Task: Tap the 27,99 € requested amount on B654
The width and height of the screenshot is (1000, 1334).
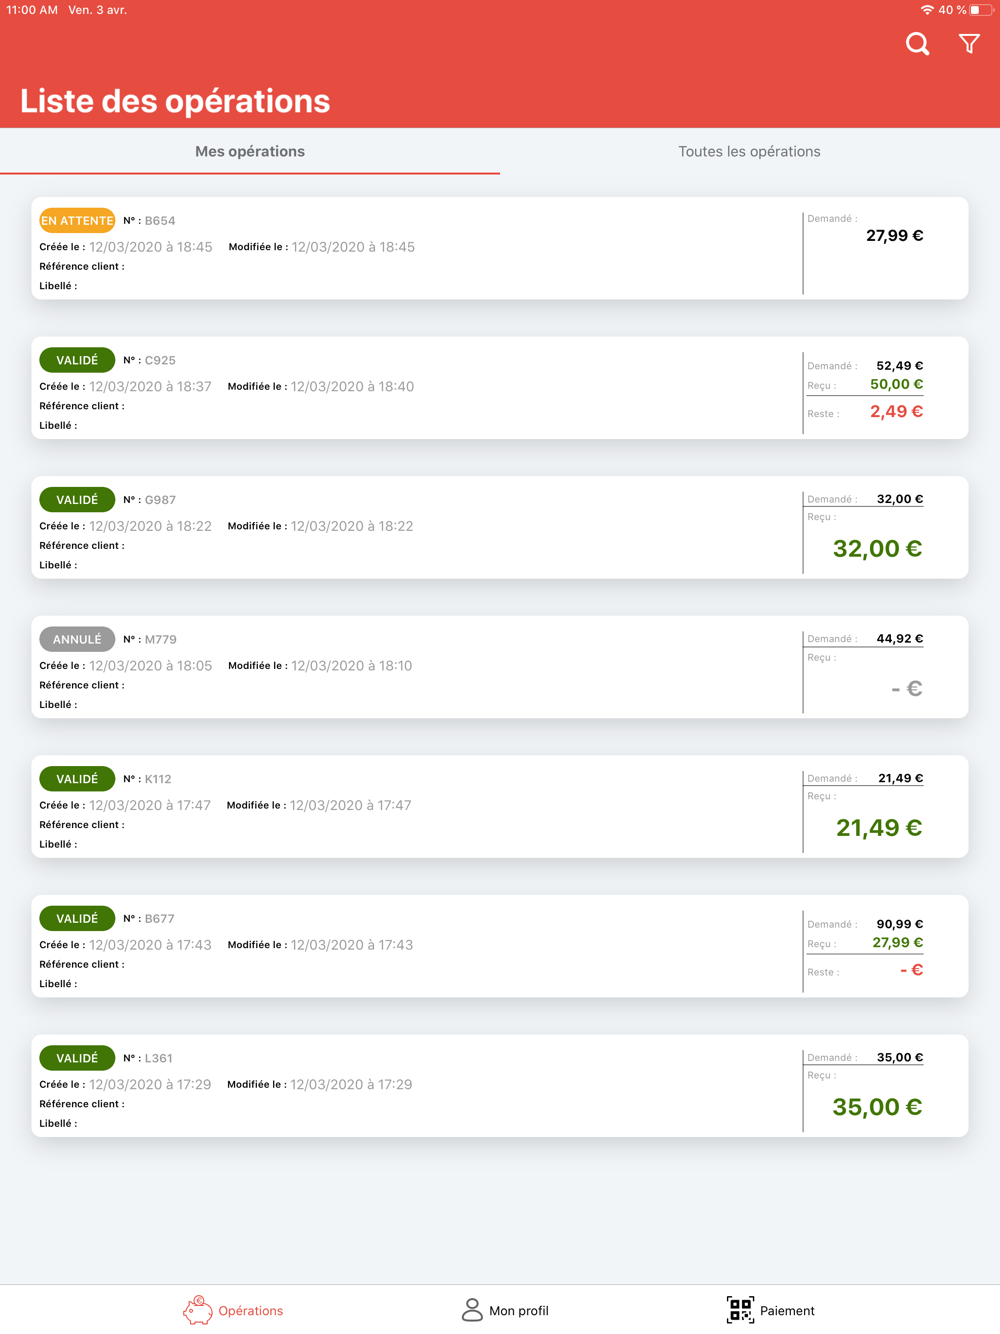Action: [x=894, y=236]
